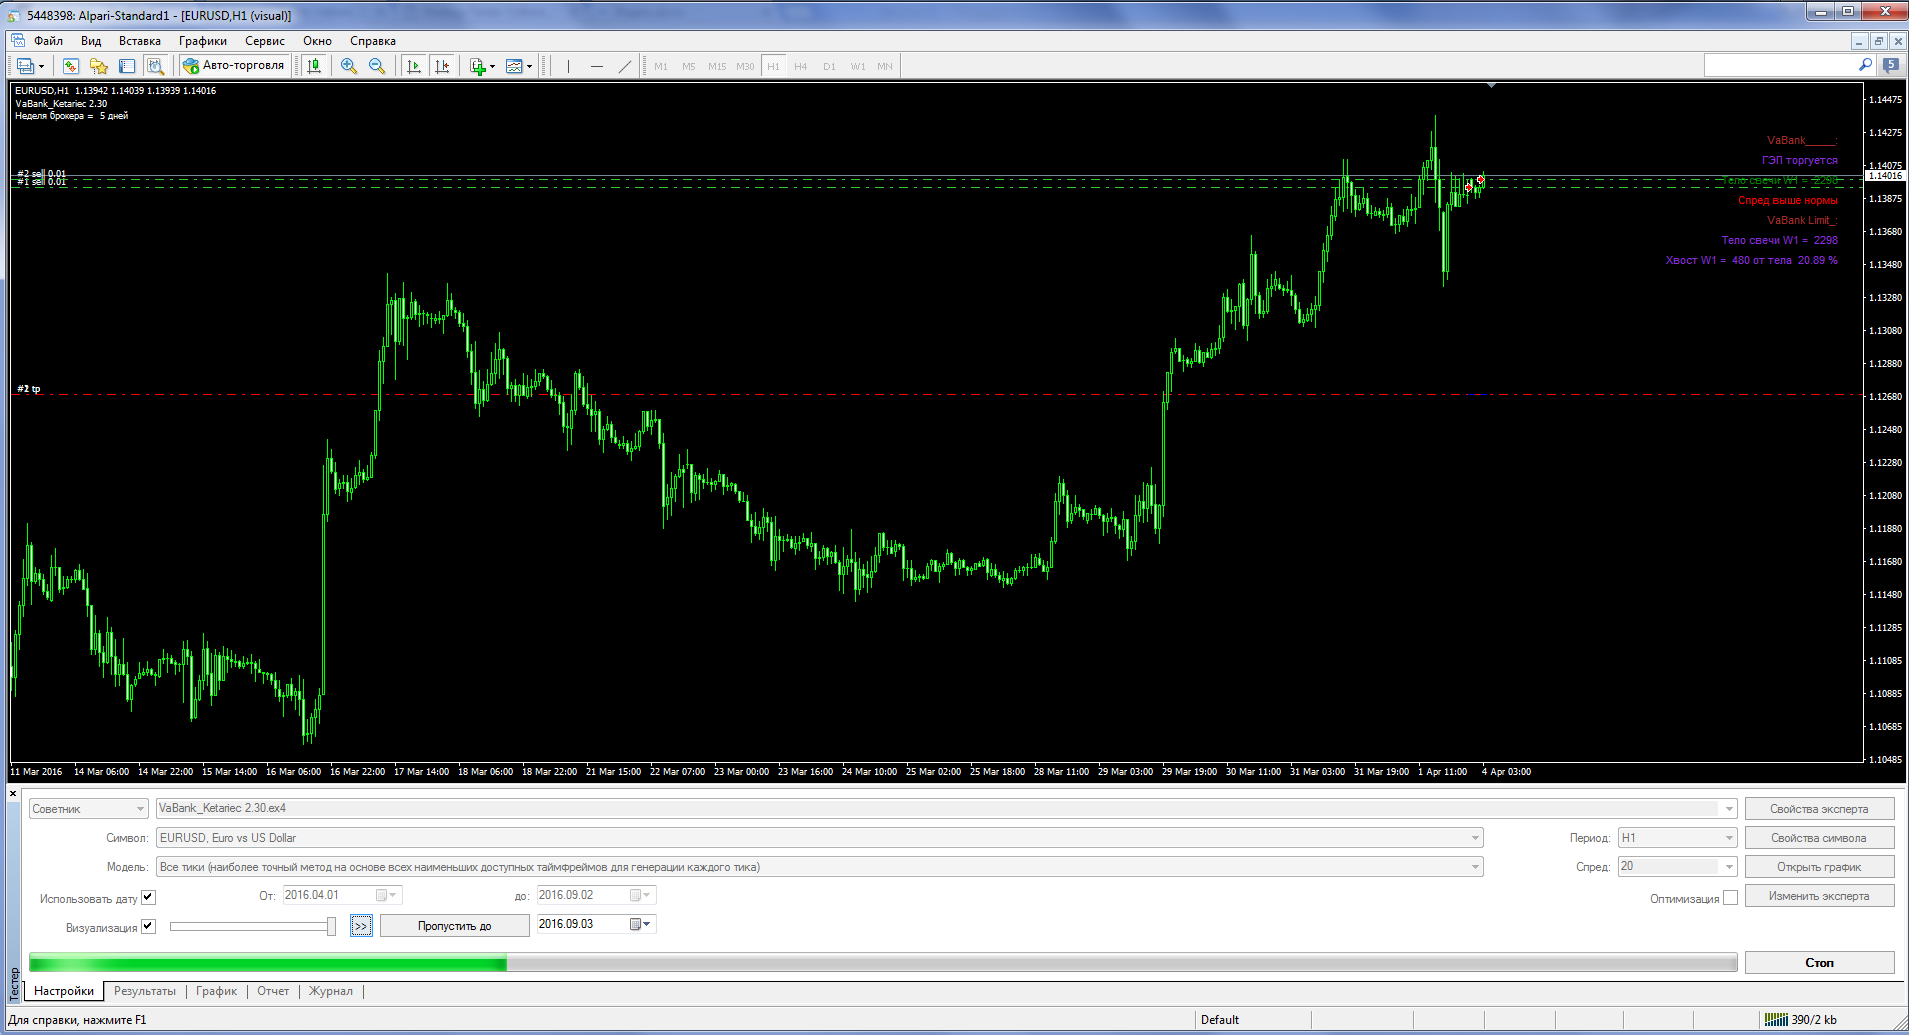
Task: Open the Окно menu
Action: pos(317,41)
